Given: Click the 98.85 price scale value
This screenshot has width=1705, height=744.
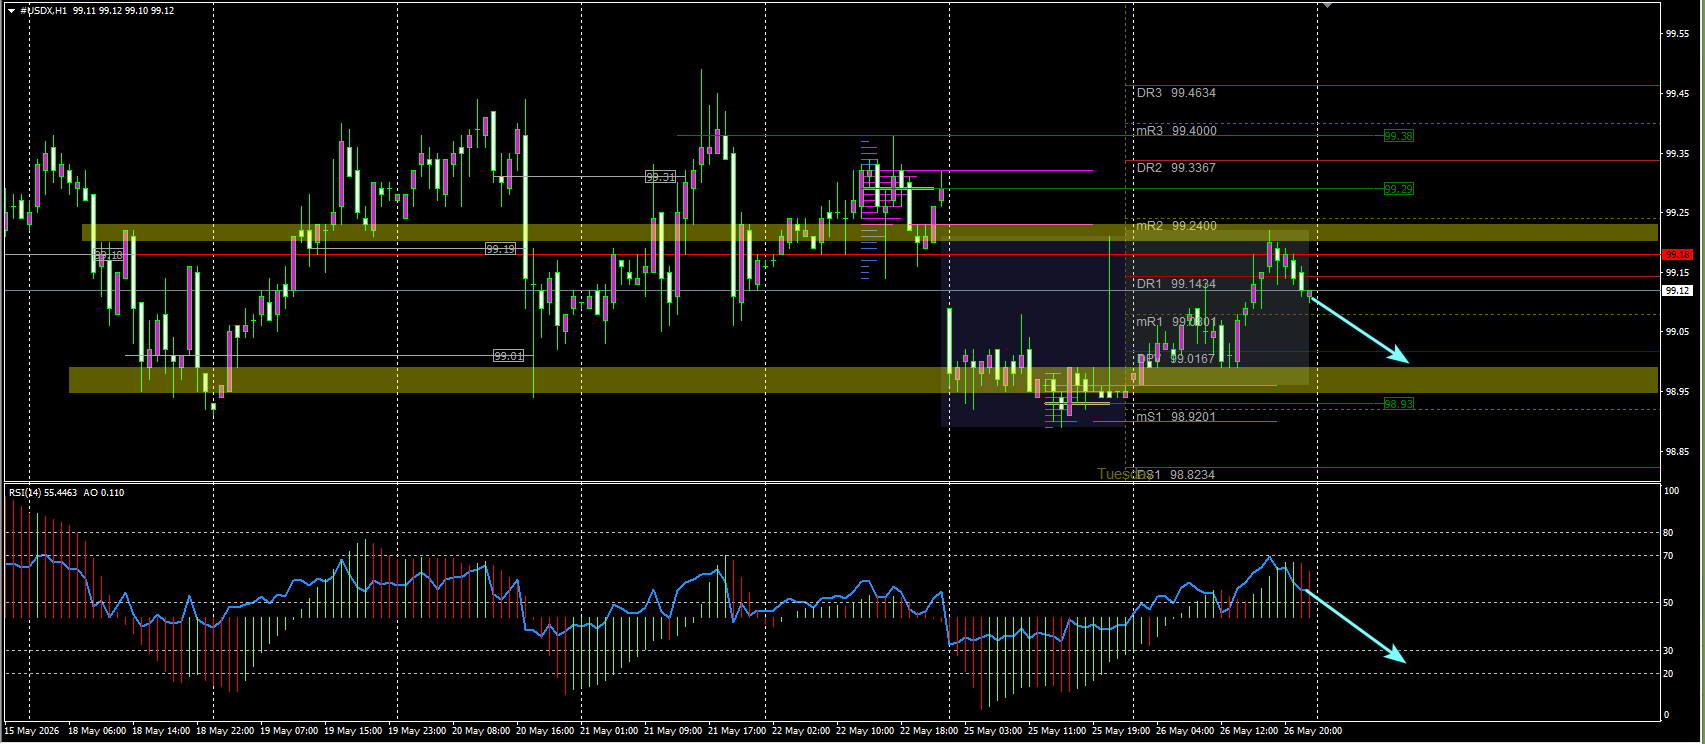Looking at the screenshot, I should click(x=1677, y=452).
